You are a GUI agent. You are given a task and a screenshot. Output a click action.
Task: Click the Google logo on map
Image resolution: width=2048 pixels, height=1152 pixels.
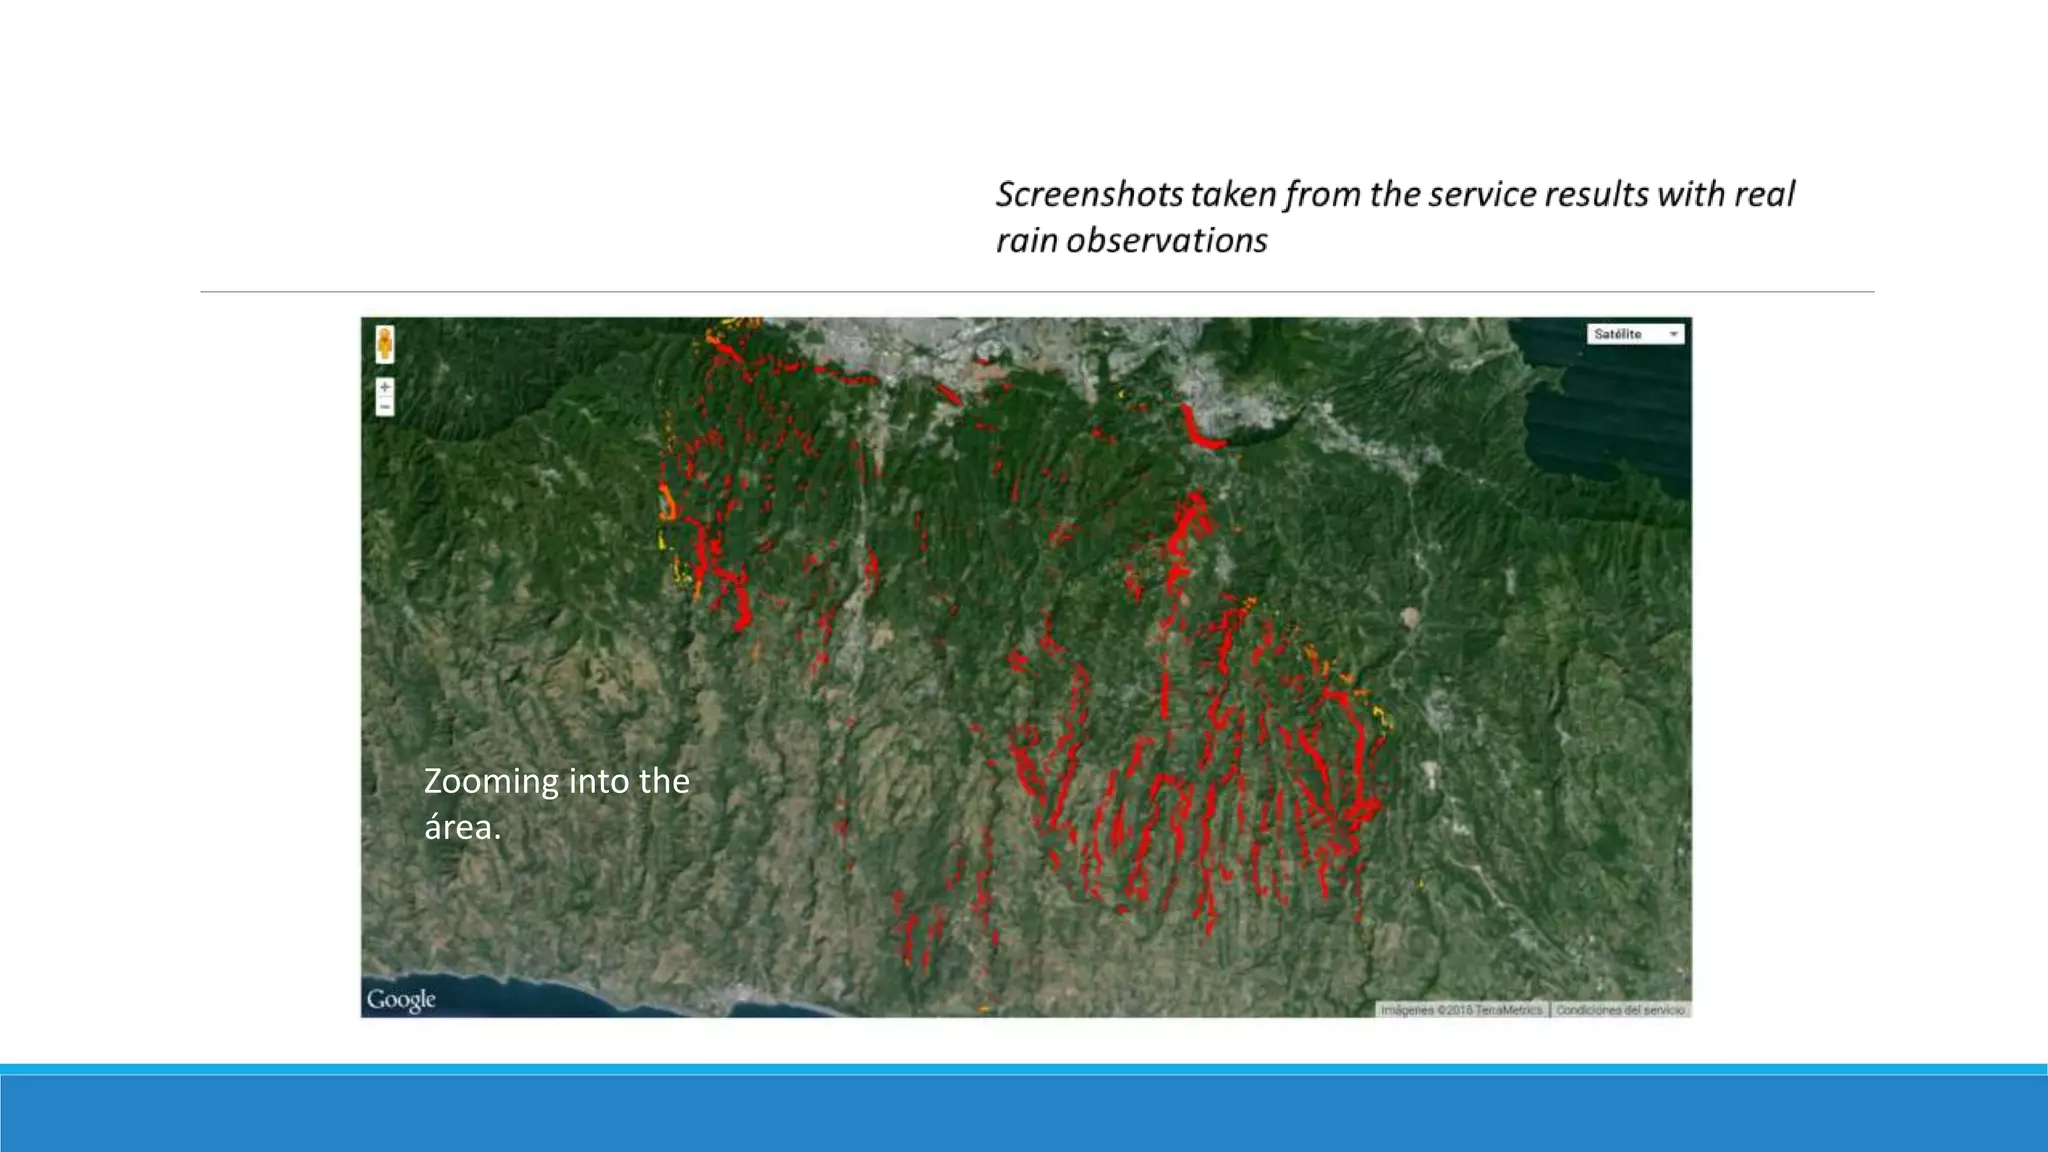point(400,999)
